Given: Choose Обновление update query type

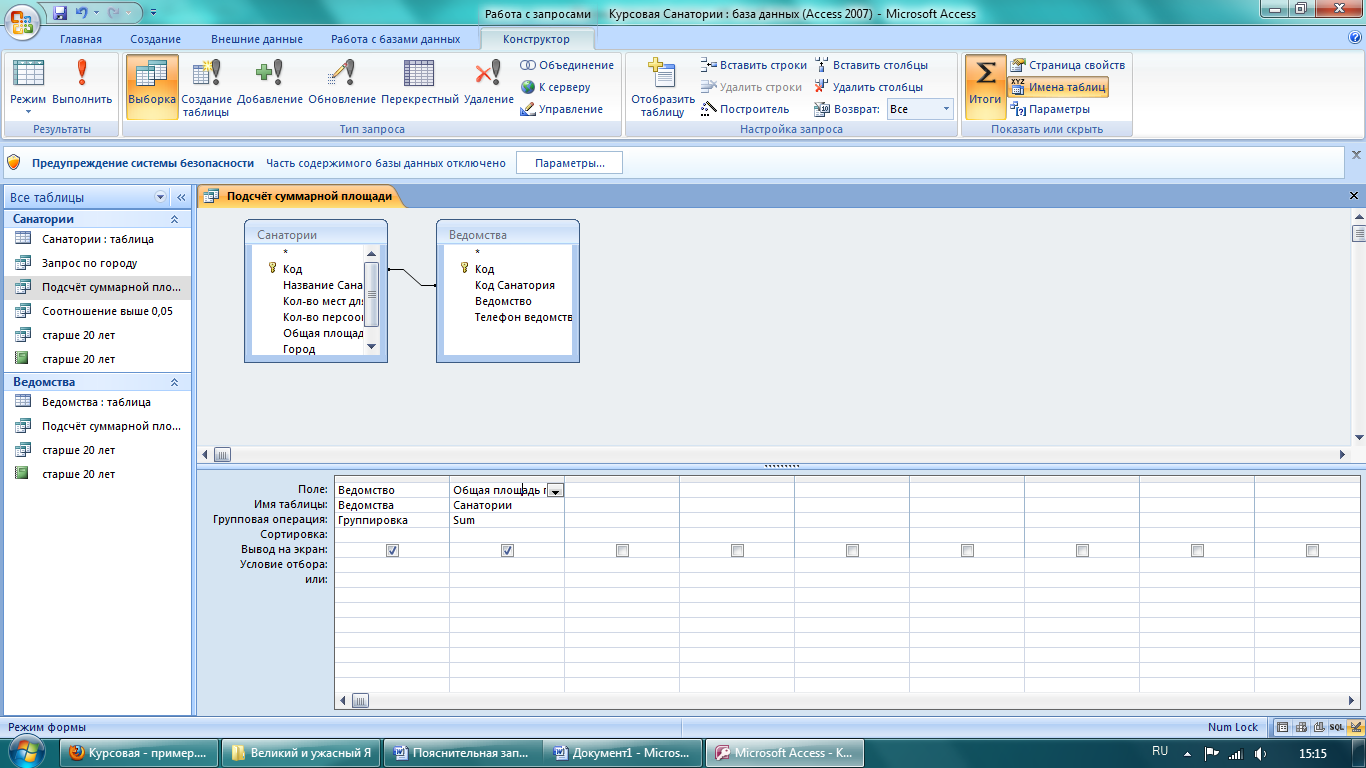Looking at the screenshot, I should (342, 87).
